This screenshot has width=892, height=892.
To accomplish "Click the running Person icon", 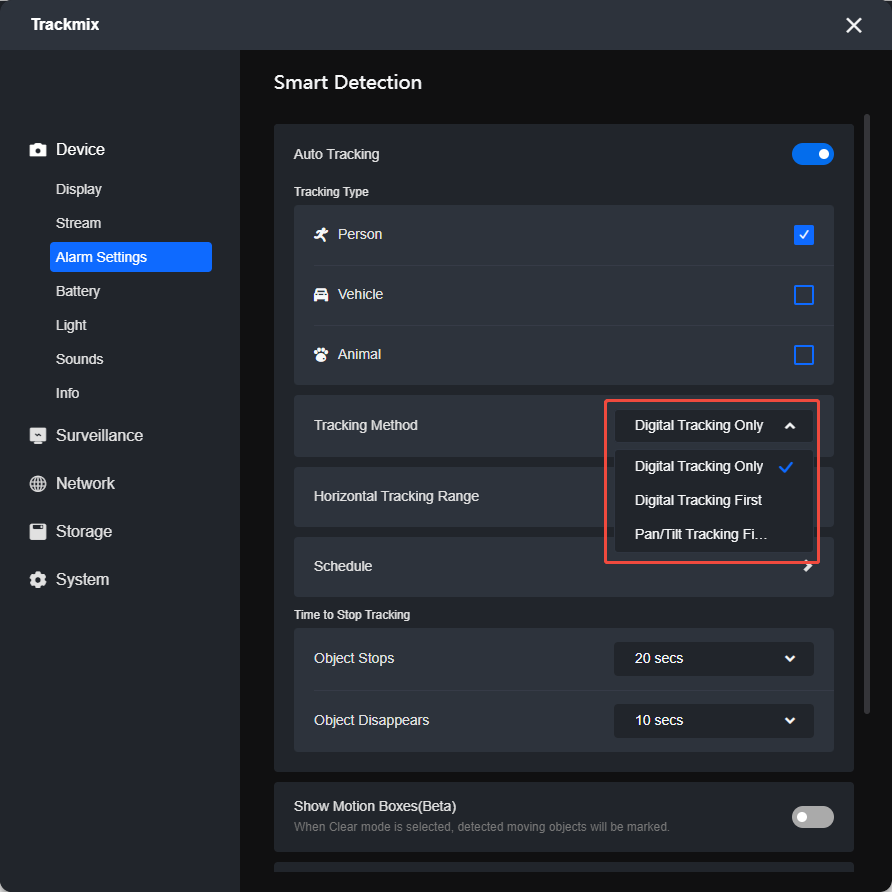I will click(321, 234).
